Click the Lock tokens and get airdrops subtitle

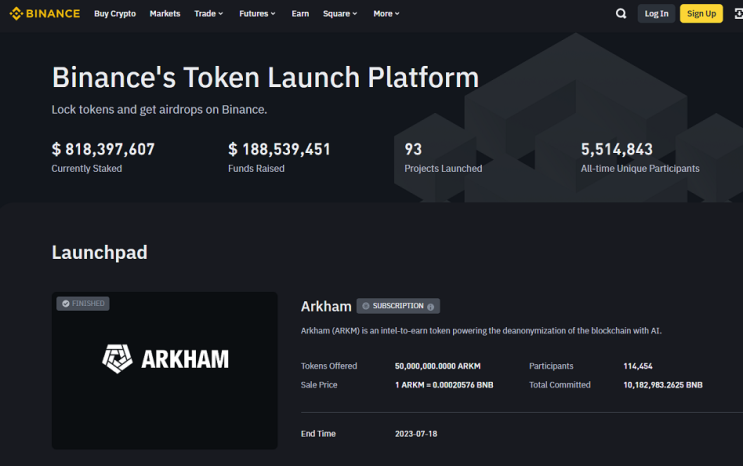click(159, 110)
